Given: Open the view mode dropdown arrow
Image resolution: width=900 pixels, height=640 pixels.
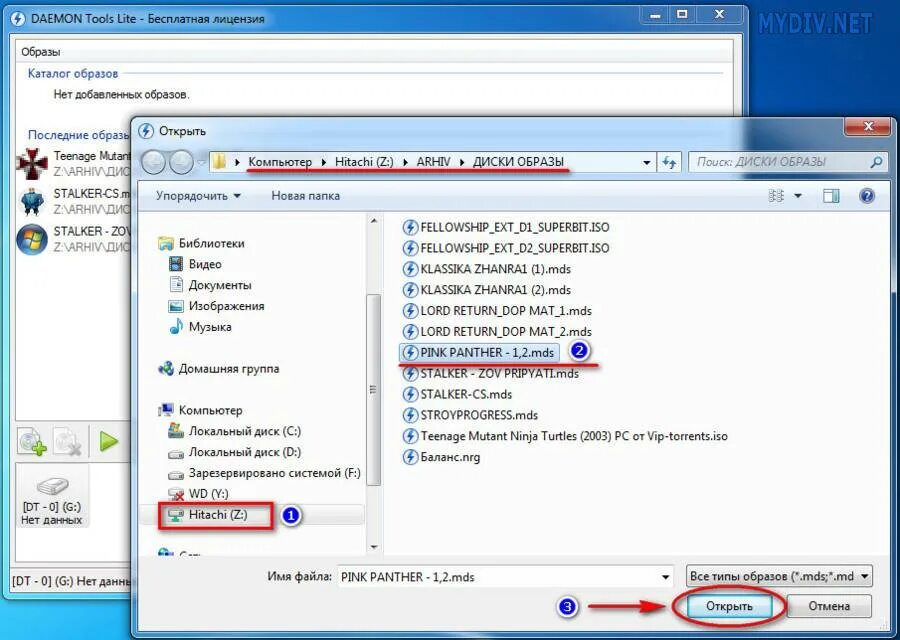Looking at the screenshot, I should tap(798, 196).
